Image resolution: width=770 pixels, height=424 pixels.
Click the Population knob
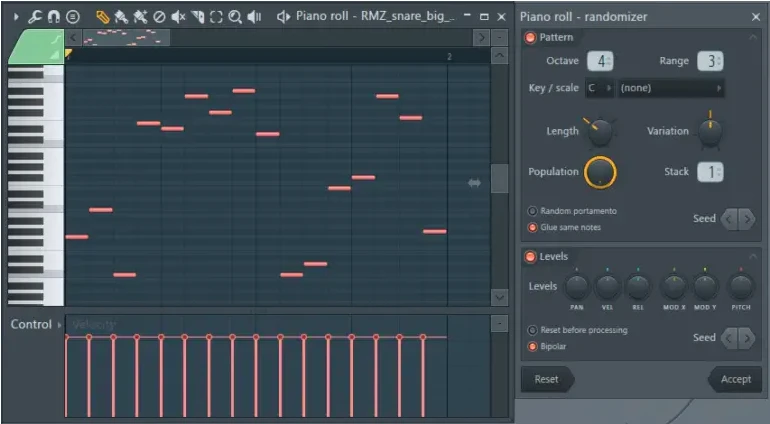(x=599, y=172)
